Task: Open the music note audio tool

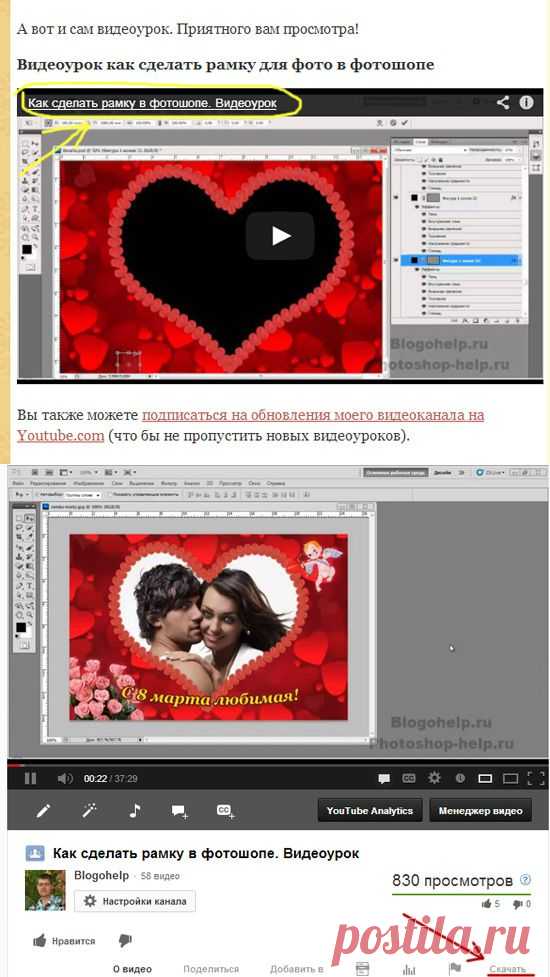Action: click(x=135, y=811)
